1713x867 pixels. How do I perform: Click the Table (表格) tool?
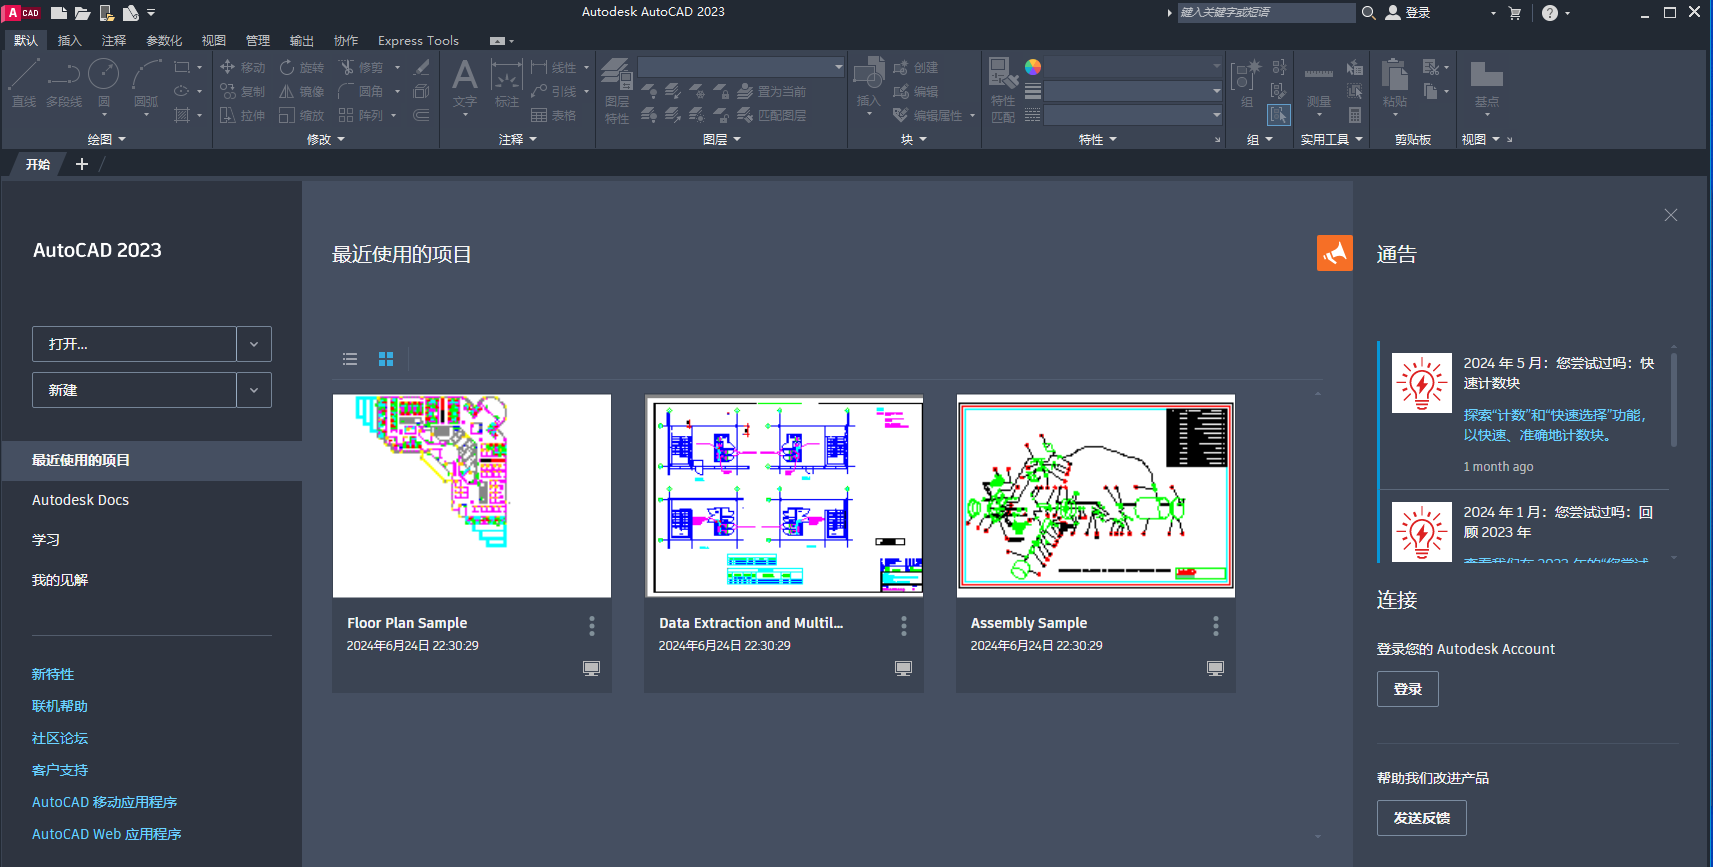tap(554, 115)
